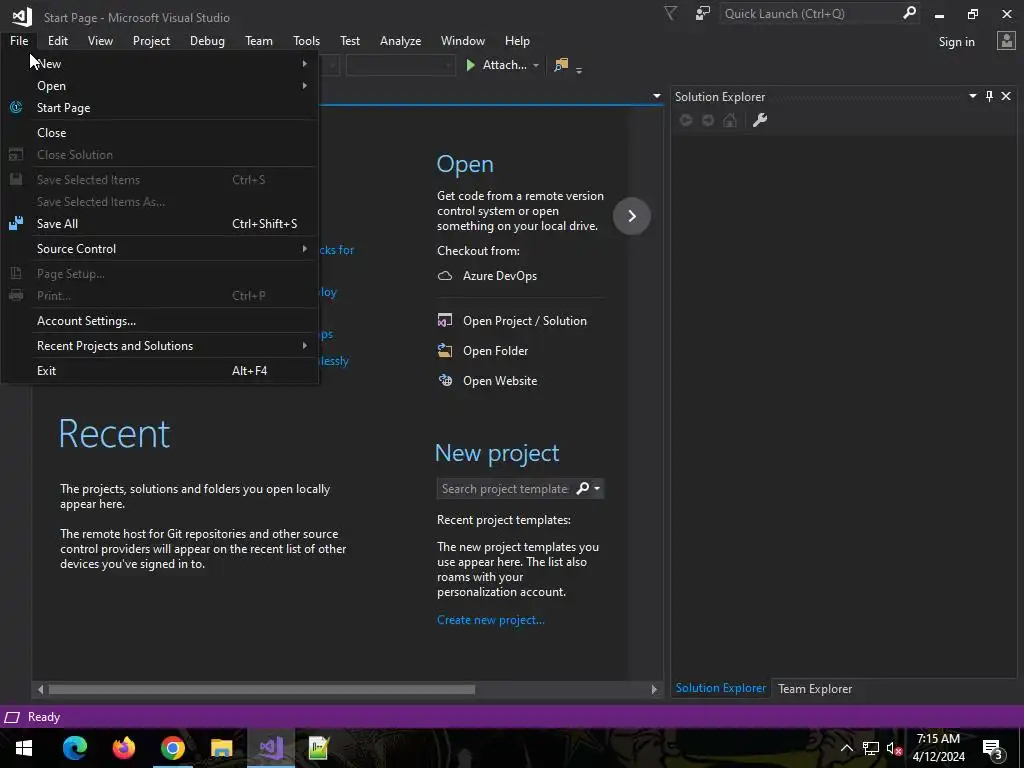This screenshot has height=768, width=1024.
Task: Click the horizontal scrollbar thumb
Action: pos(262,689)
